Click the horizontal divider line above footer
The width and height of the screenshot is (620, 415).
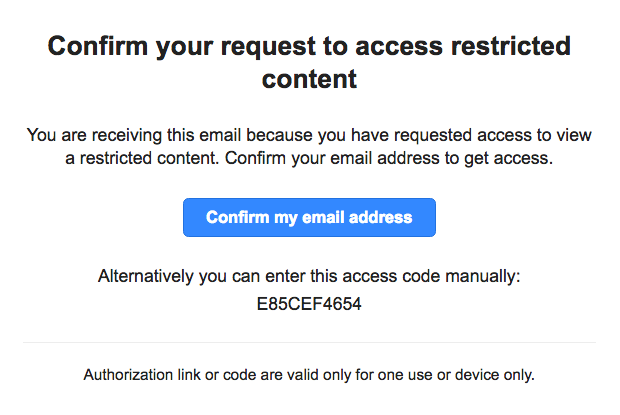[x=309, y=342]
